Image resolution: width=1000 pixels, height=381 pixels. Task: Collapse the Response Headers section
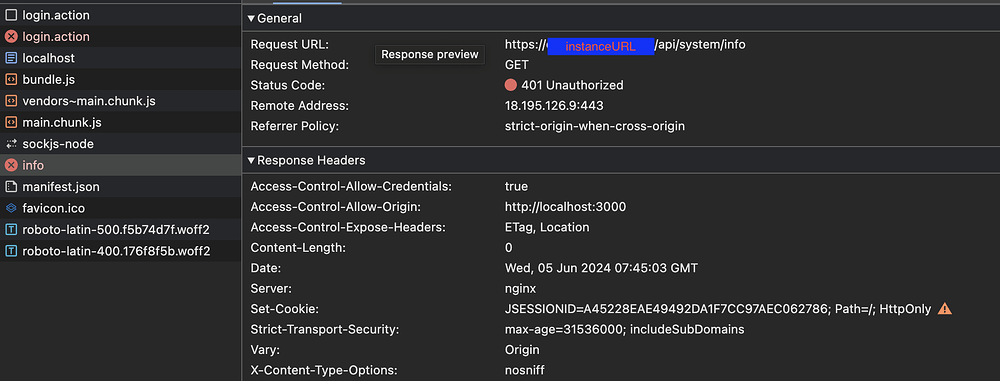[x=251, y=161]
